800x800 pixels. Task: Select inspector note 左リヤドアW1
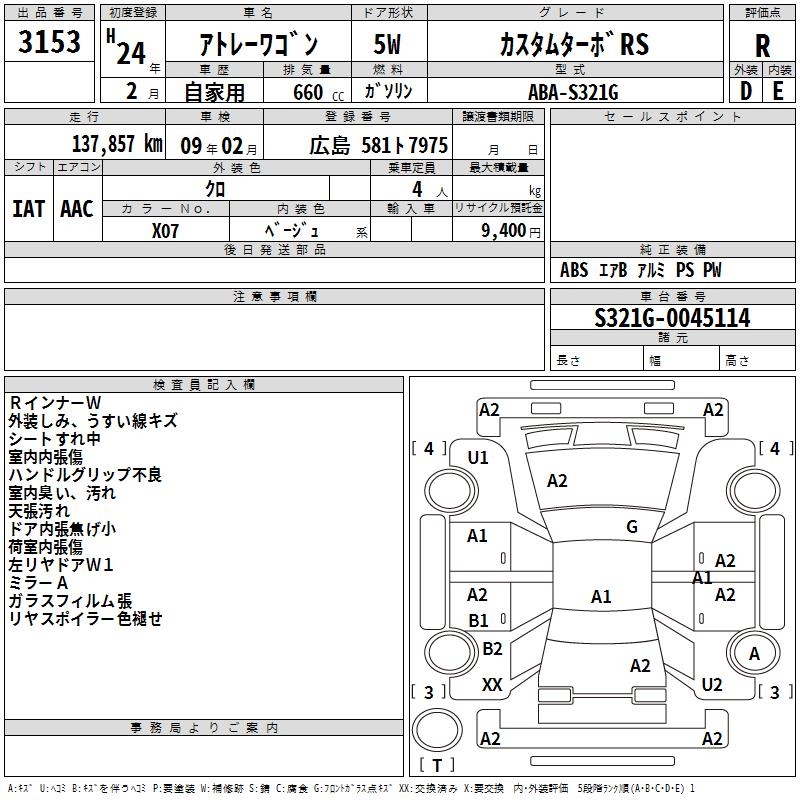[61, 565]
